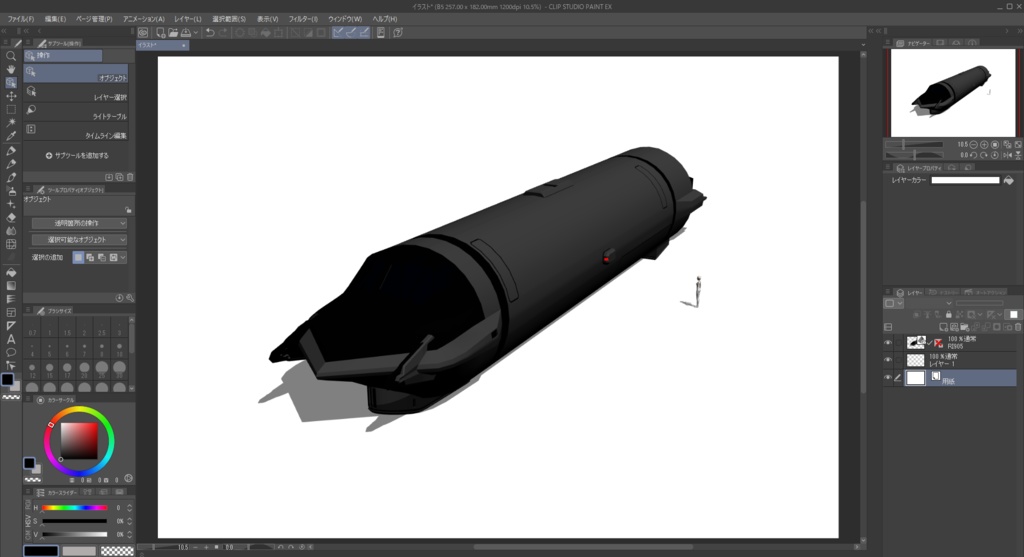Hide レイヤー 1 layer via eye icon
Viewport: 1024px width, 557px height.
[888, 360]
